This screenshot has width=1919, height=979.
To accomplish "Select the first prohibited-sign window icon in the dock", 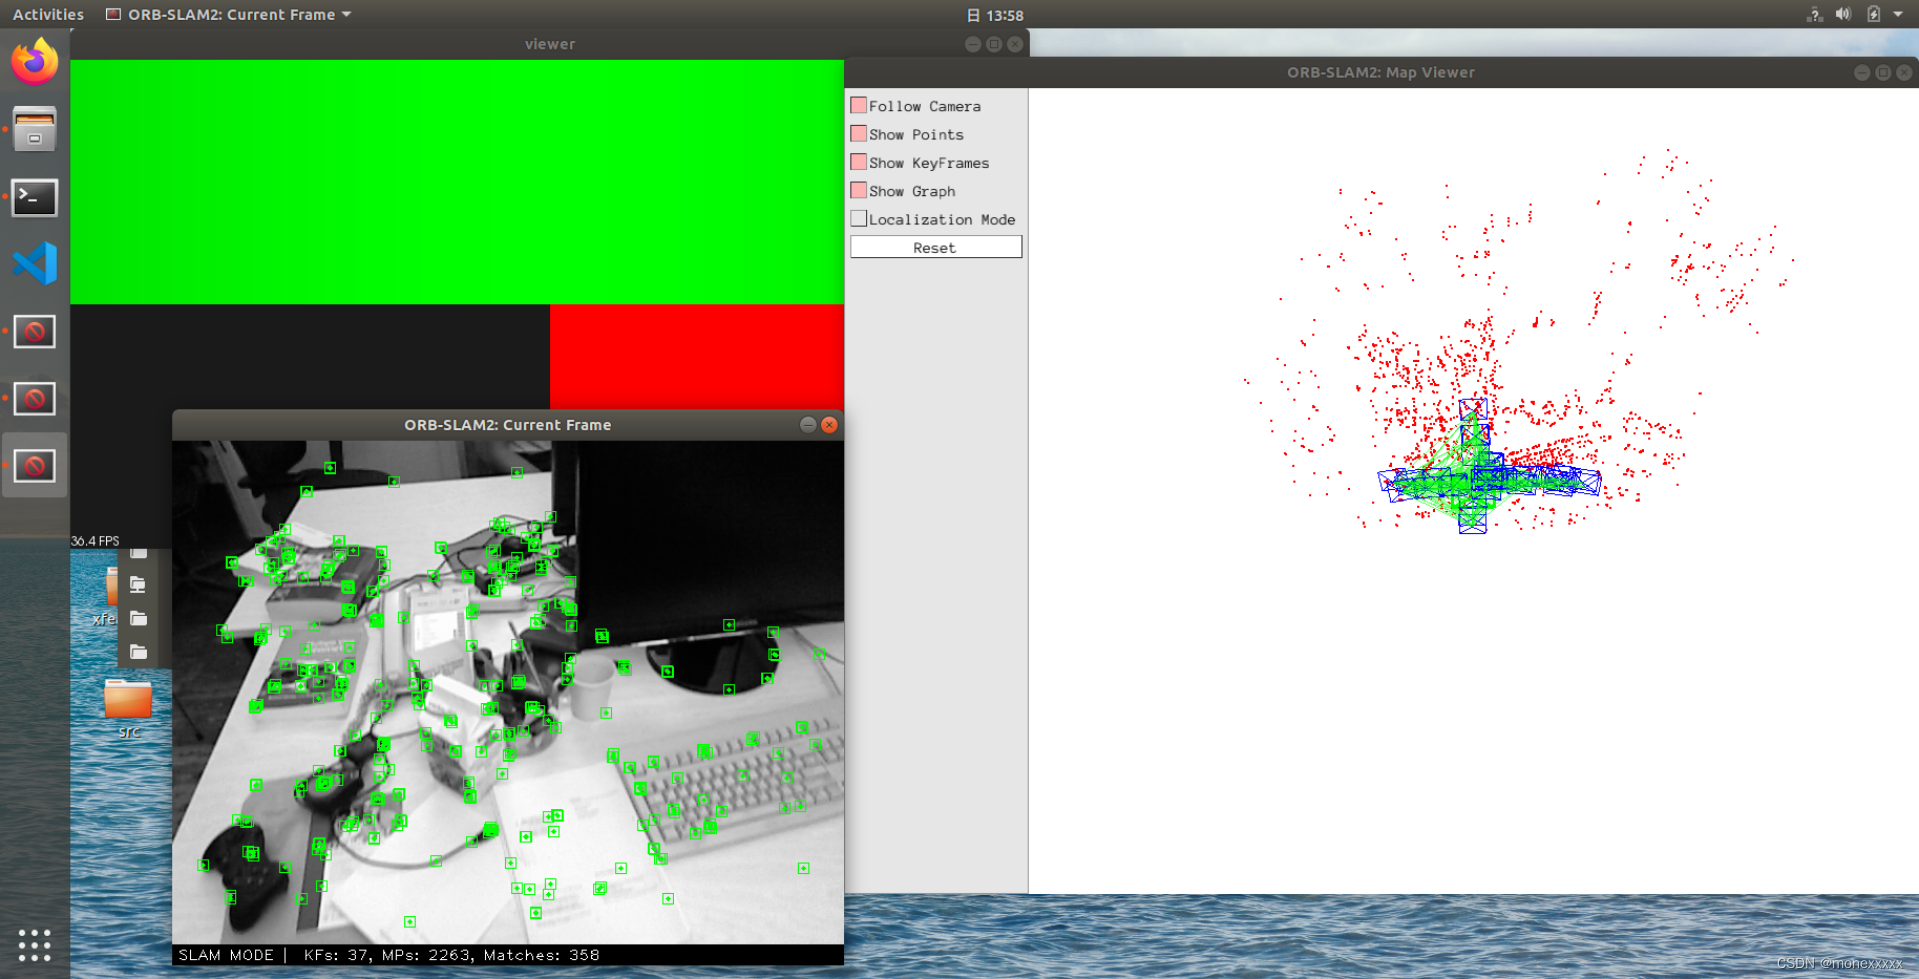I will 35,331.
